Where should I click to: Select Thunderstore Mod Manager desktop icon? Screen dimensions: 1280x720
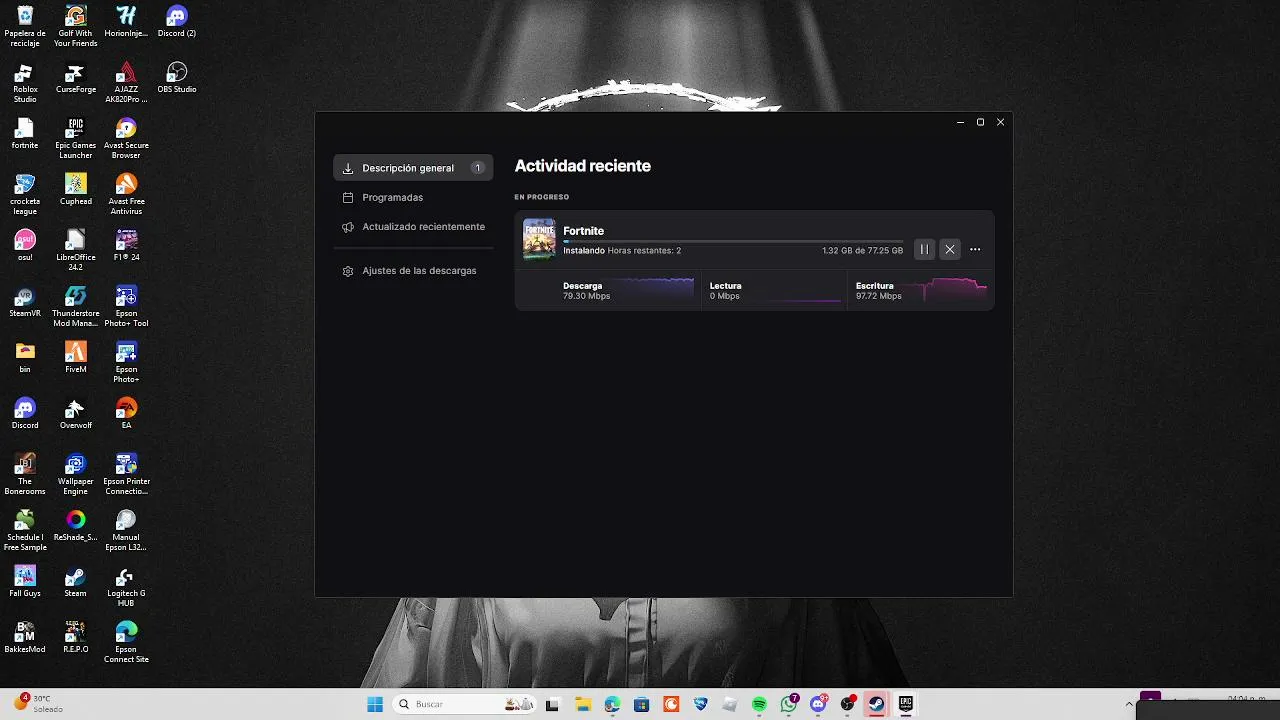pyautogui.click(x=76, y=307)
